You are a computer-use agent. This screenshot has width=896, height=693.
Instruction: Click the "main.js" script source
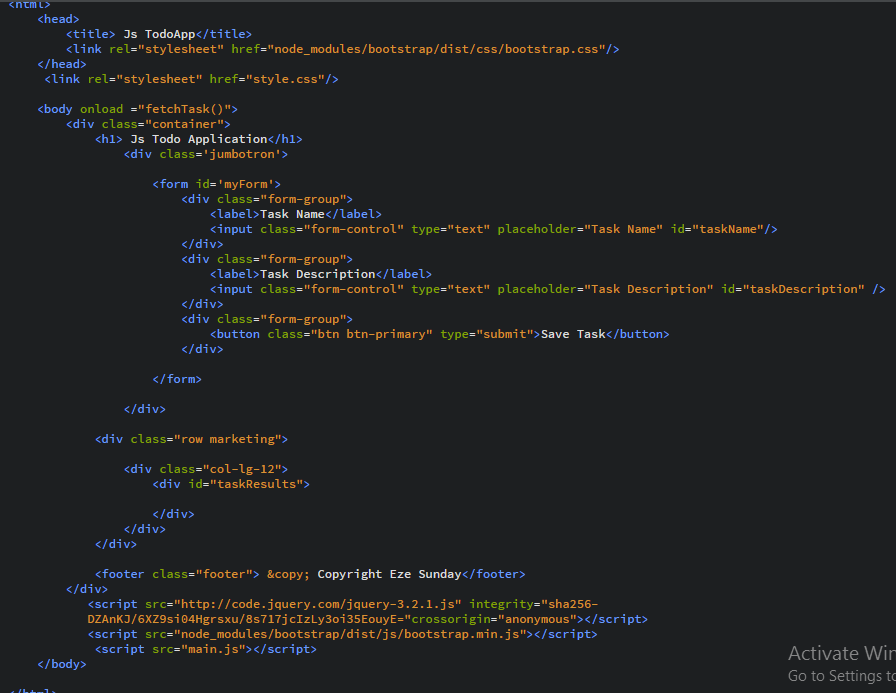coord(213,649)
